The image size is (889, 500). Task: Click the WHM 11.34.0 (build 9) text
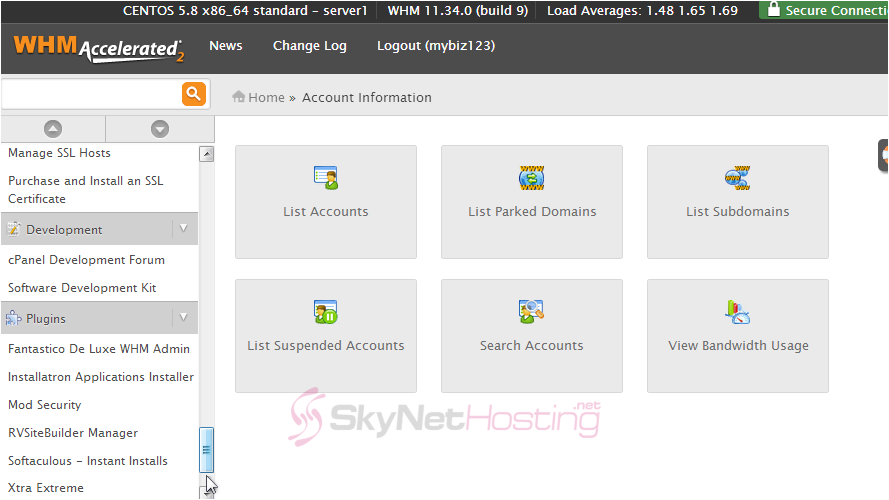tap(458, 11)
